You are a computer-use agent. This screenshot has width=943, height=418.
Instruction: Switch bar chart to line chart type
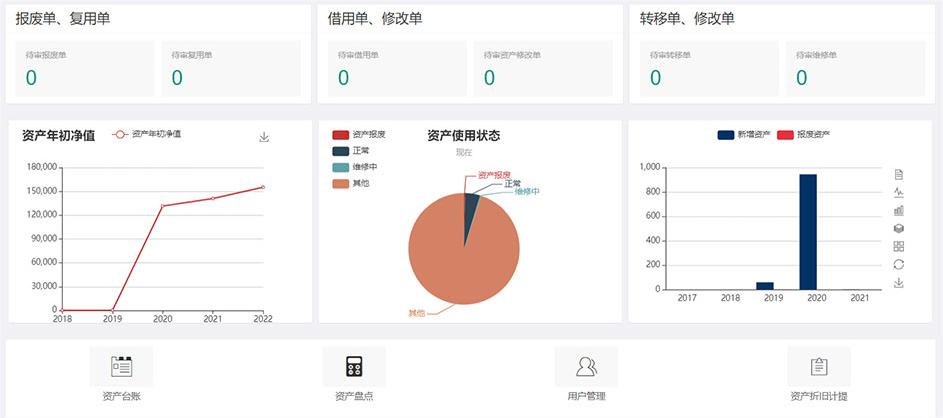898,192
